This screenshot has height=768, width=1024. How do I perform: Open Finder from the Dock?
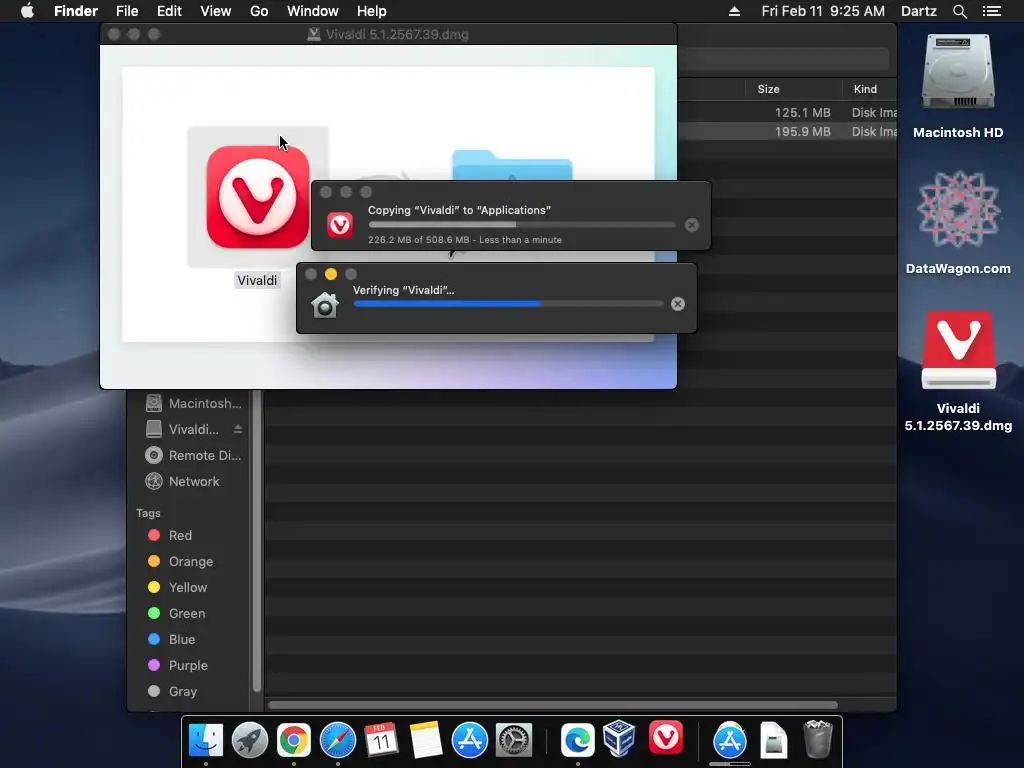pyautogui.click(x=206, y=741)
